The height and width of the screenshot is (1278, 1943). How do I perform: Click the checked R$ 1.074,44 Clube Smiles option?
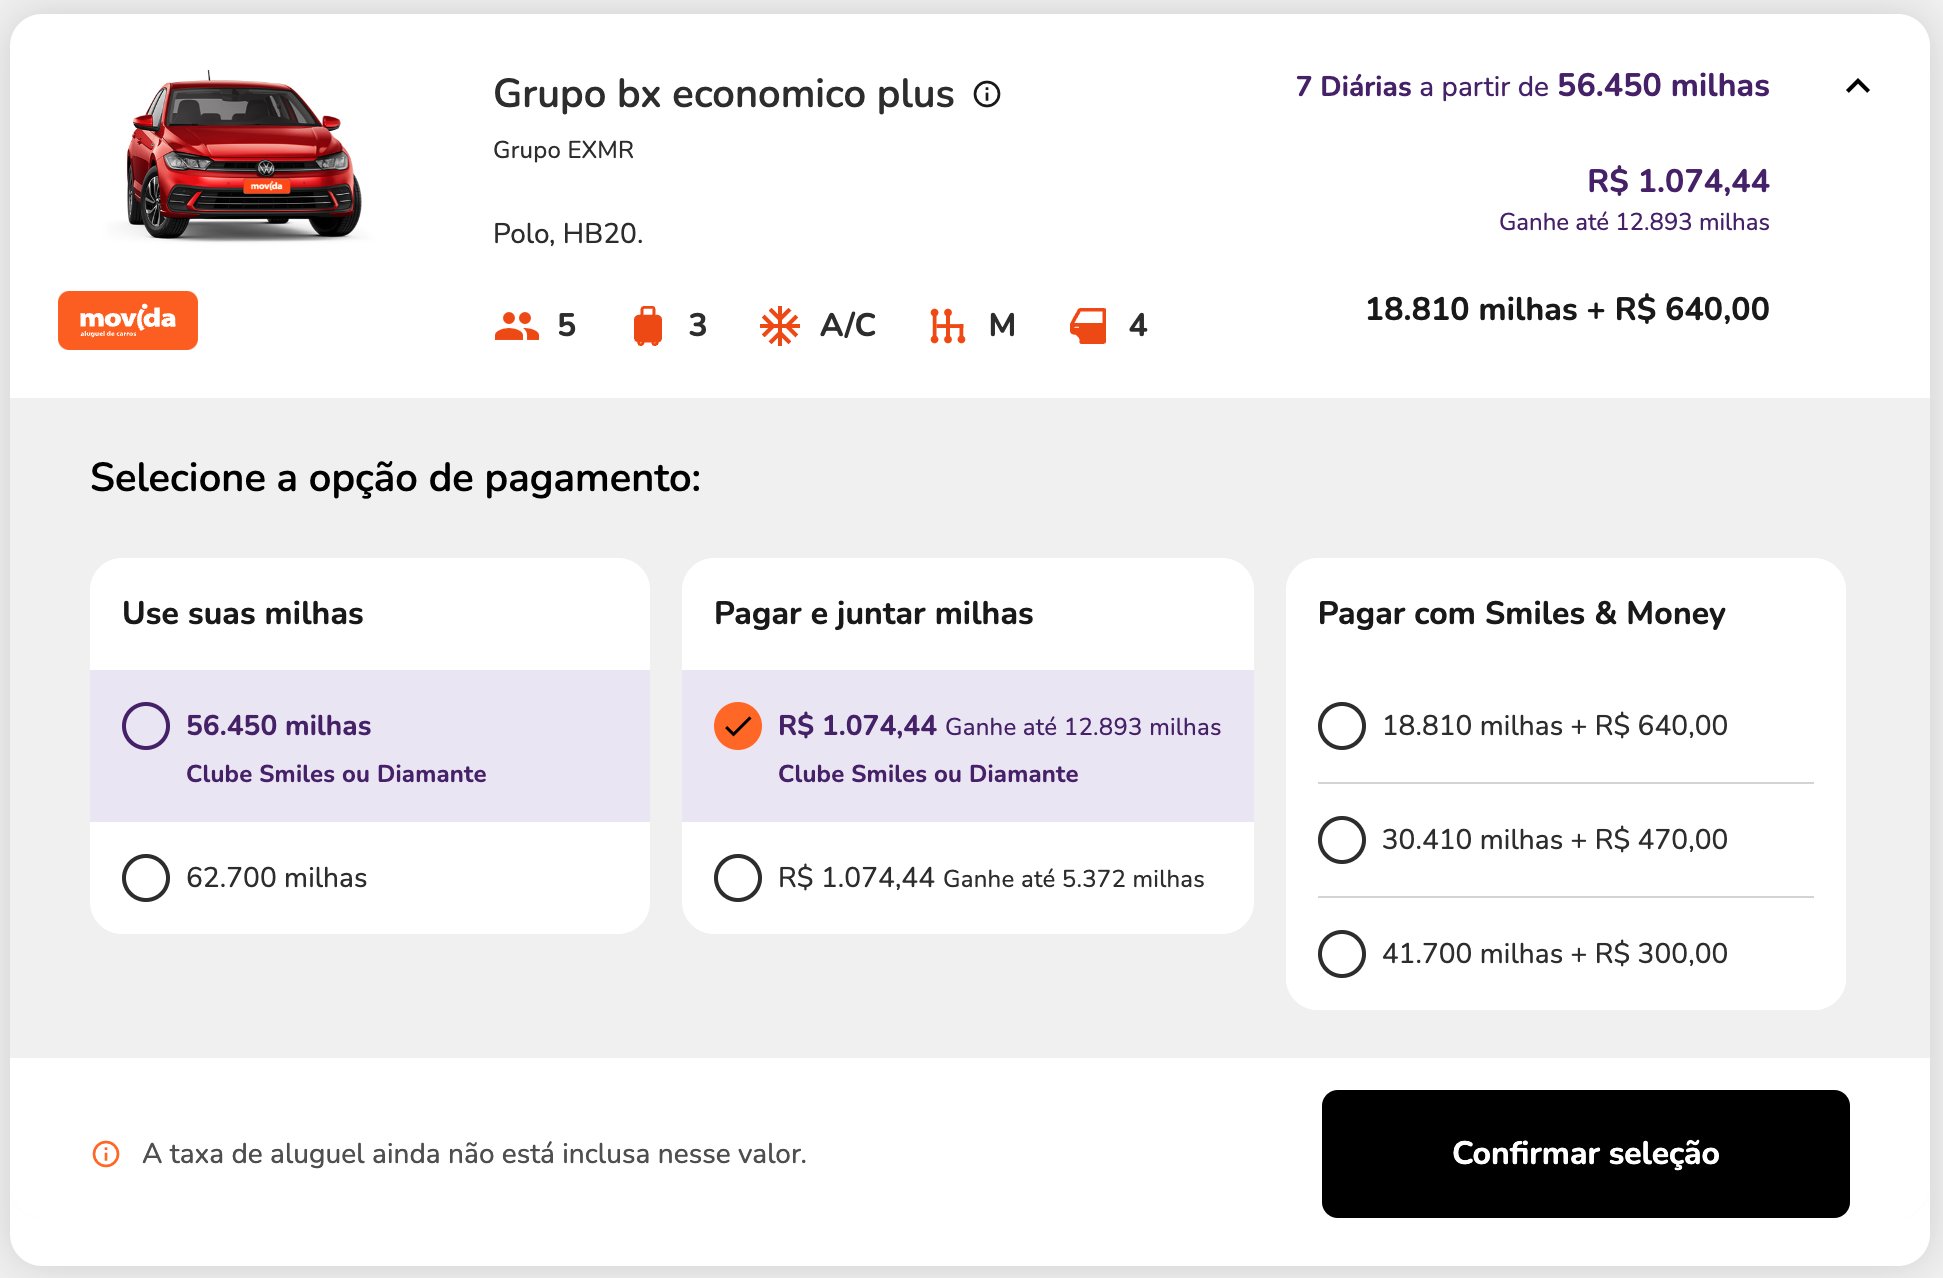click(x=738, y=726)
